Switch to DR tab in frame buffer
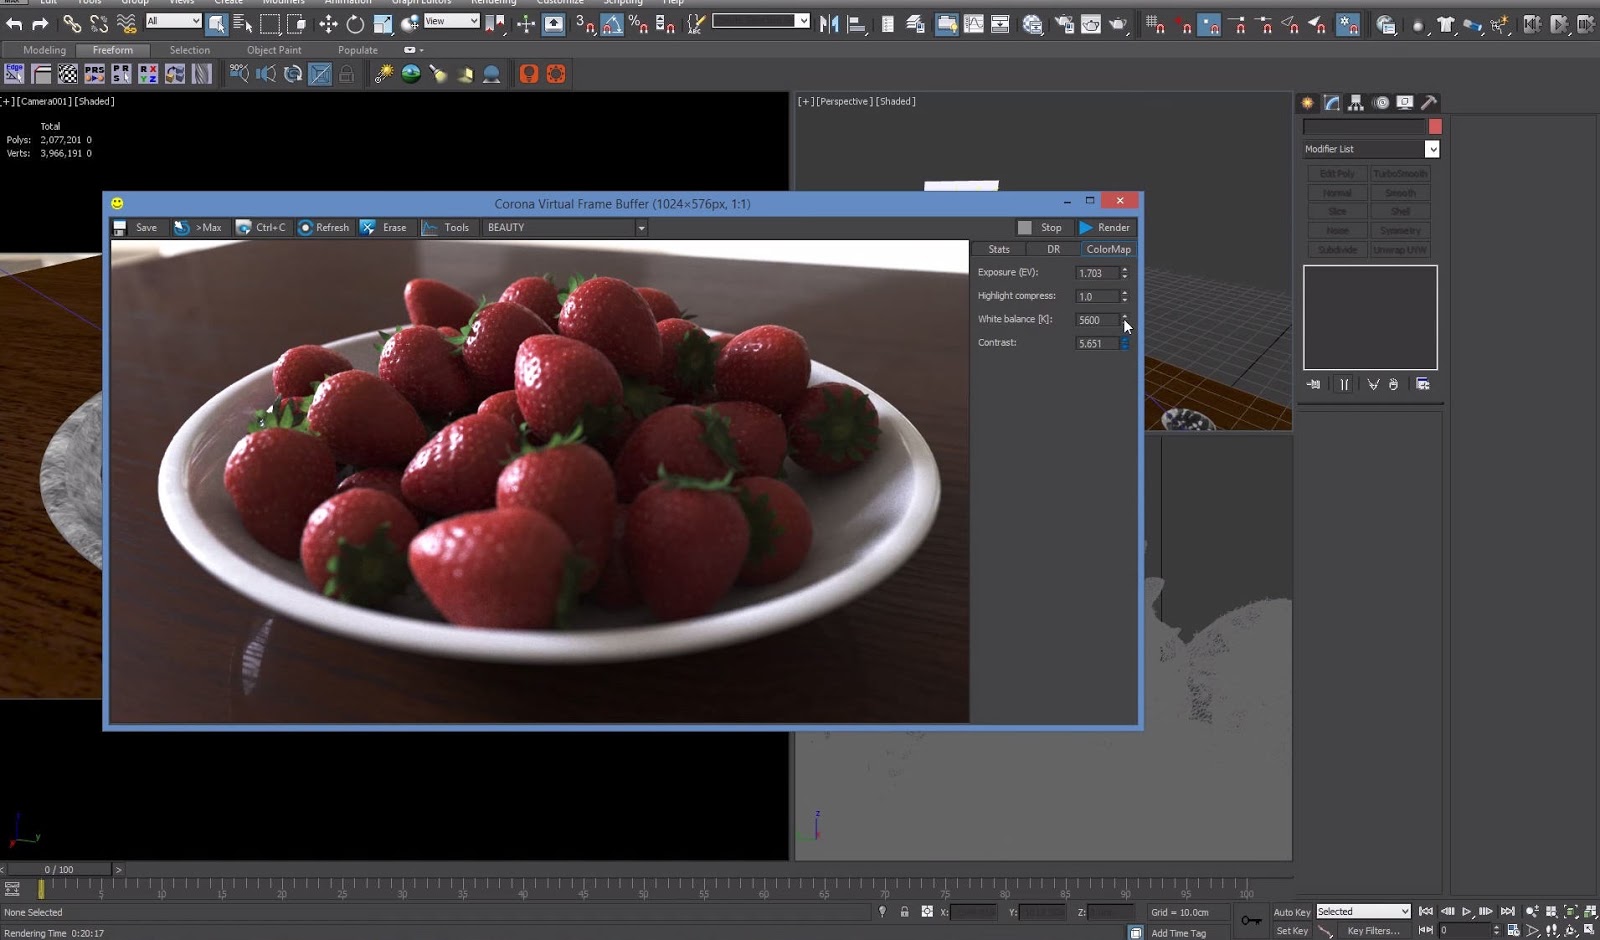Screen dimensions: 1600x940 [1053, 250]
